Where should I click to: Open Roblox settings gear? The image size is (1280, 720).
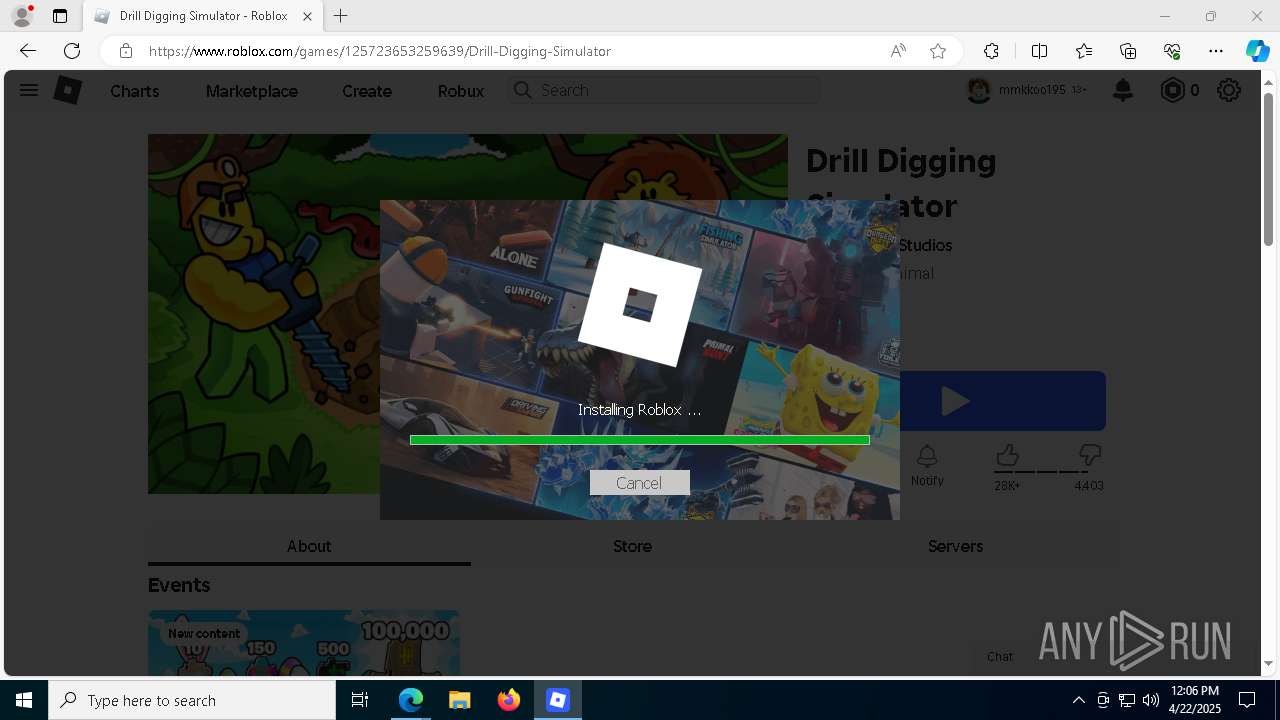1229,90
